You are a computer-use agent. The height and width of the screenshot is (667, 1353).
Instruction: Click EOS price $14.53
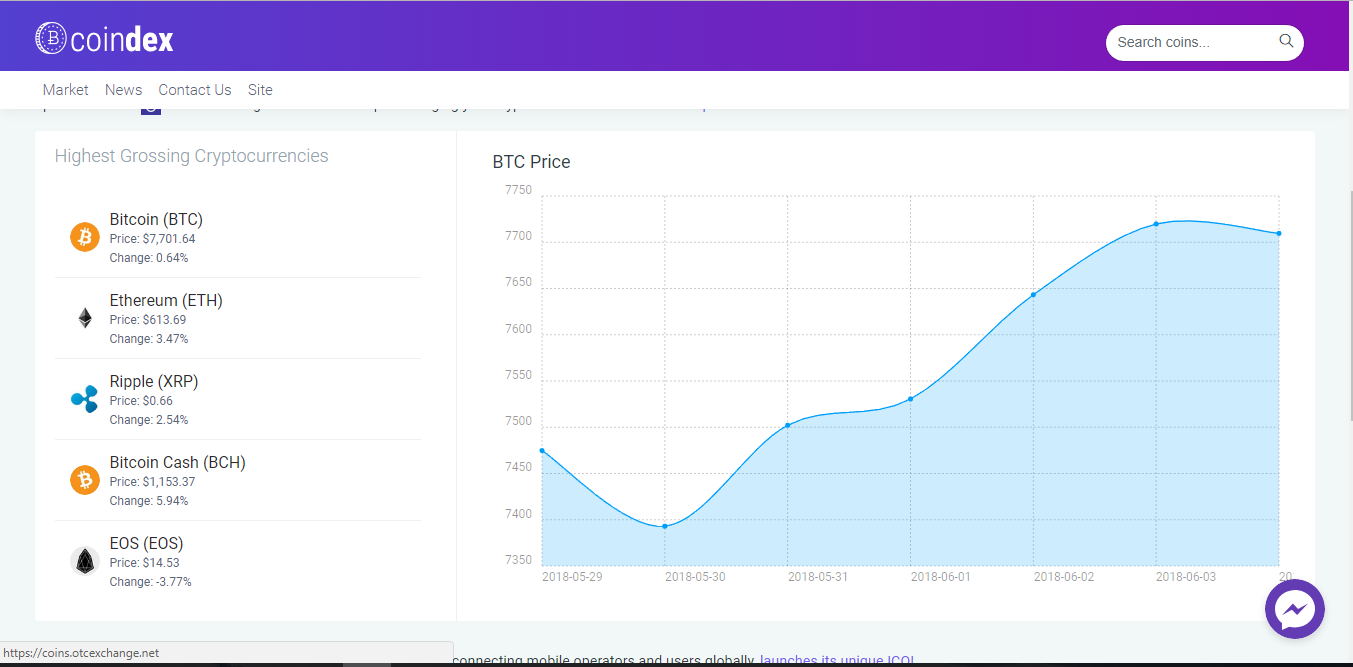tap(145, 563)
